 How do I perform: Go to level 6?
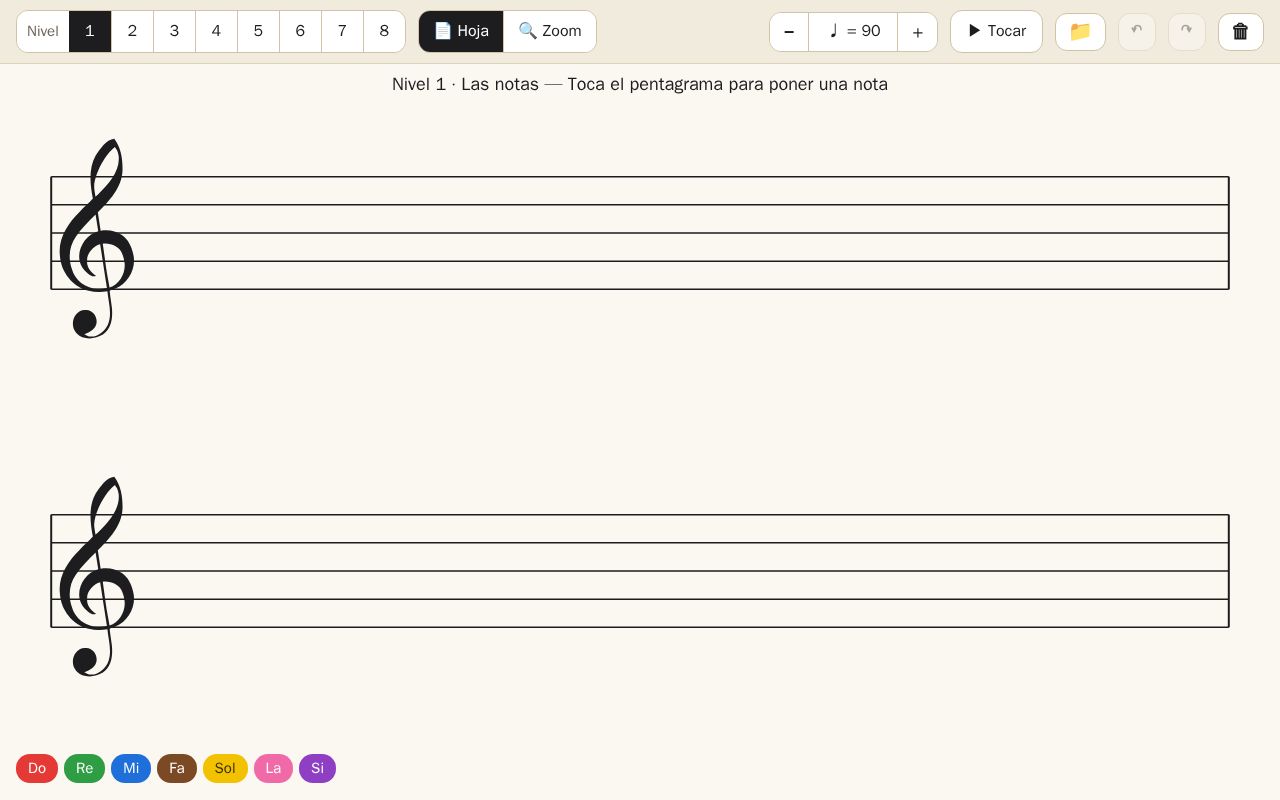(300, 32)
